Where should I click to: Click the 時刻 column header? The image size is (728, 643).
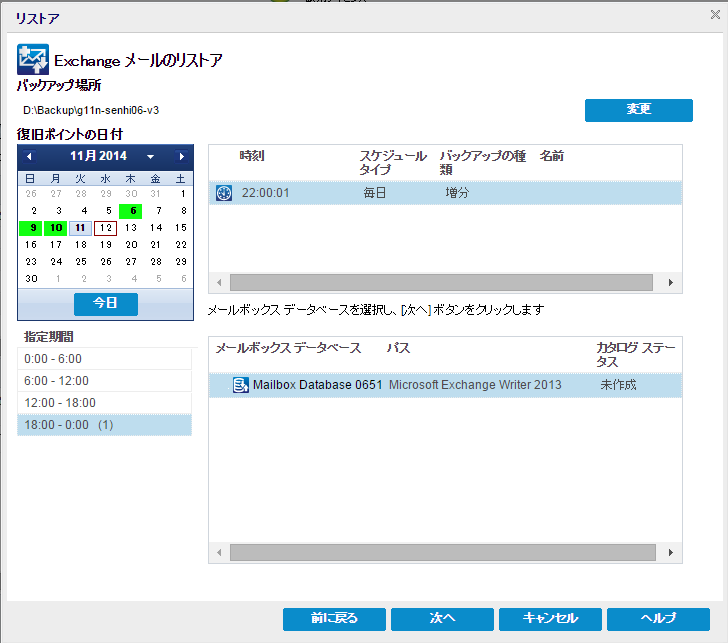coord(252,156)
